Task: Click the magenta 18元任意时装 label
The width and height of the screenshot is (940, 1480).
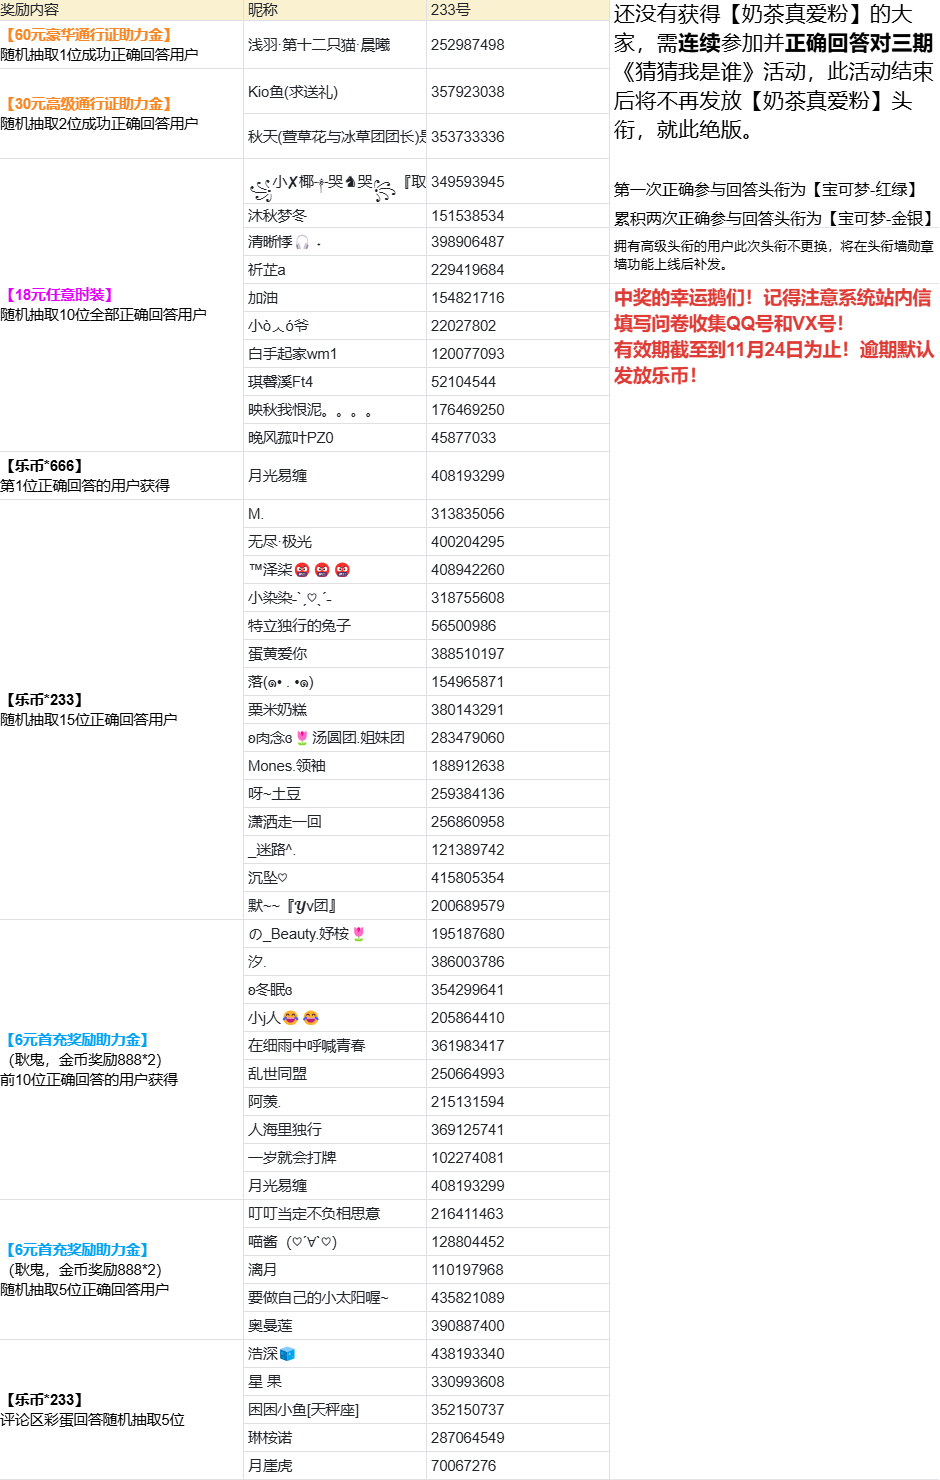Action: [60, 295]
